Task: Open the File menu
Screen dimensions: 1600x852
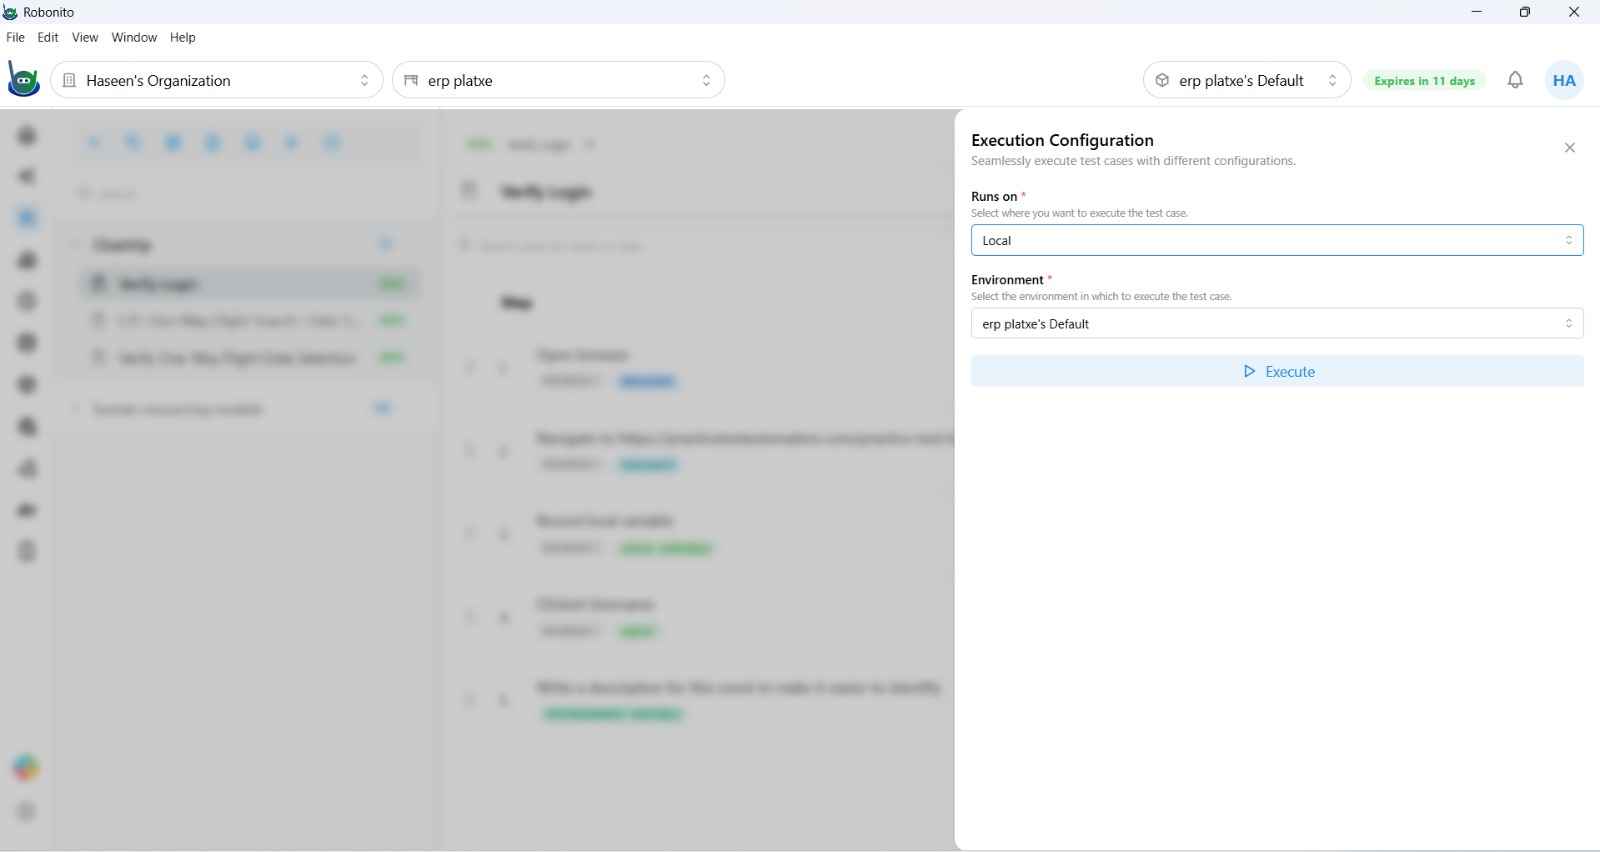Action: [15, 37]
